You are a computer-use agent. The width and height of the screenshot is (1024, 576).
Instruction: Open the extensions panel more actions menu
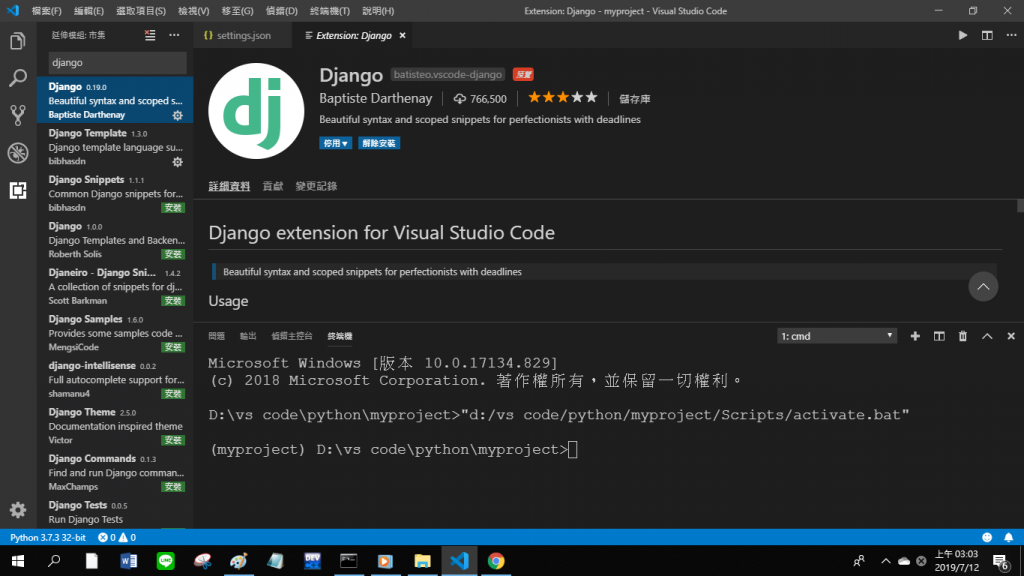[x=174, y=35]
